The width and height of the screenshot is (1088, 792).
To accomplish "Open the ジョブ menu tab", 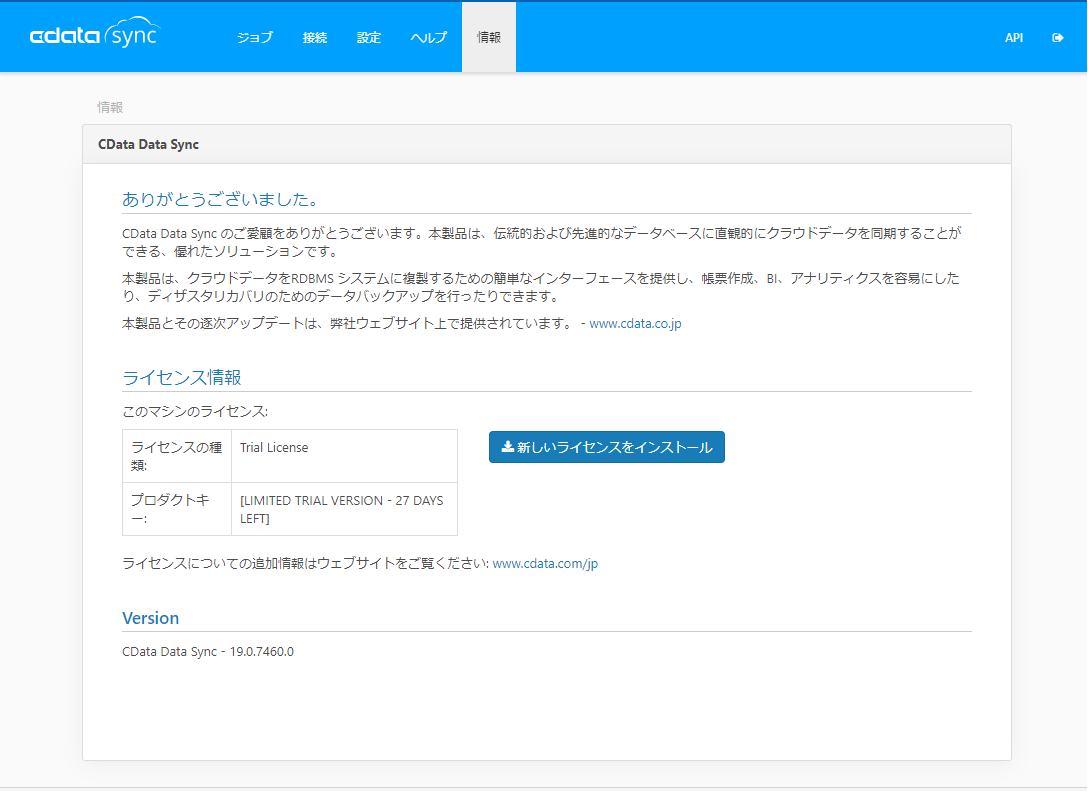I will click(x=254, y=38).
